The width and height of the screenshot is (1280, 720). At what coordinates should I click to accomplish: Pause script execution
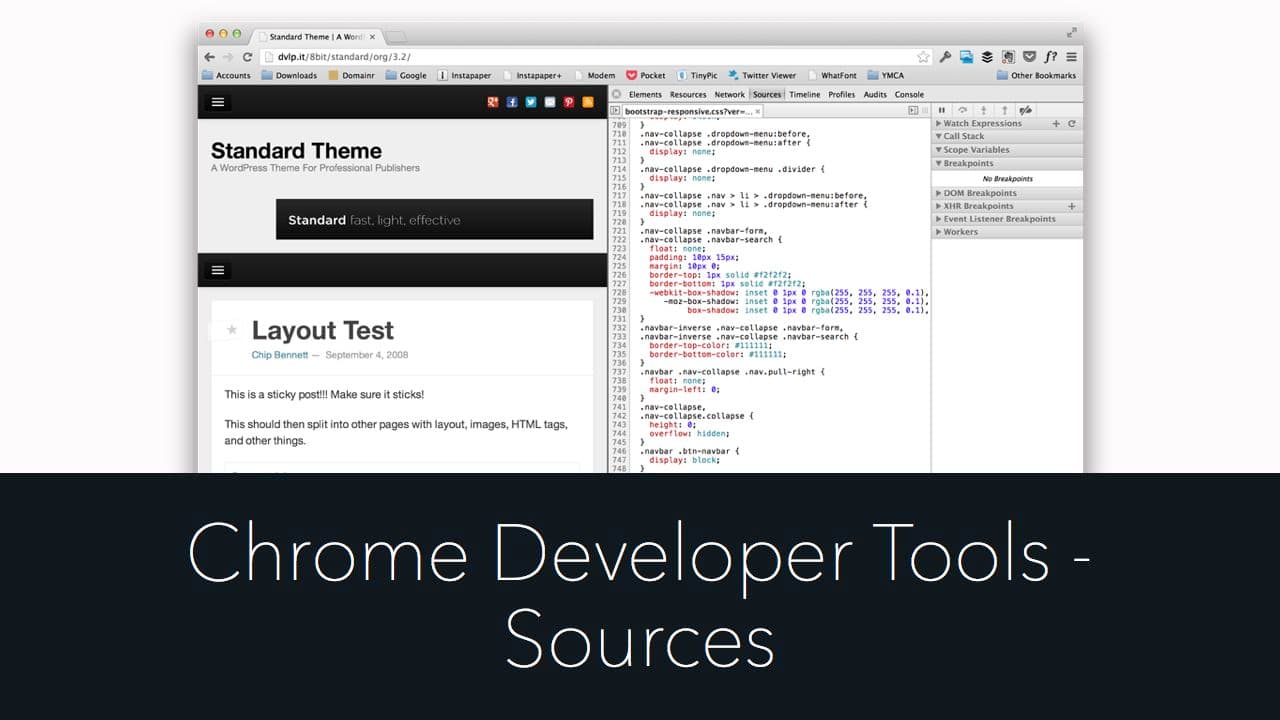[942, 110]
